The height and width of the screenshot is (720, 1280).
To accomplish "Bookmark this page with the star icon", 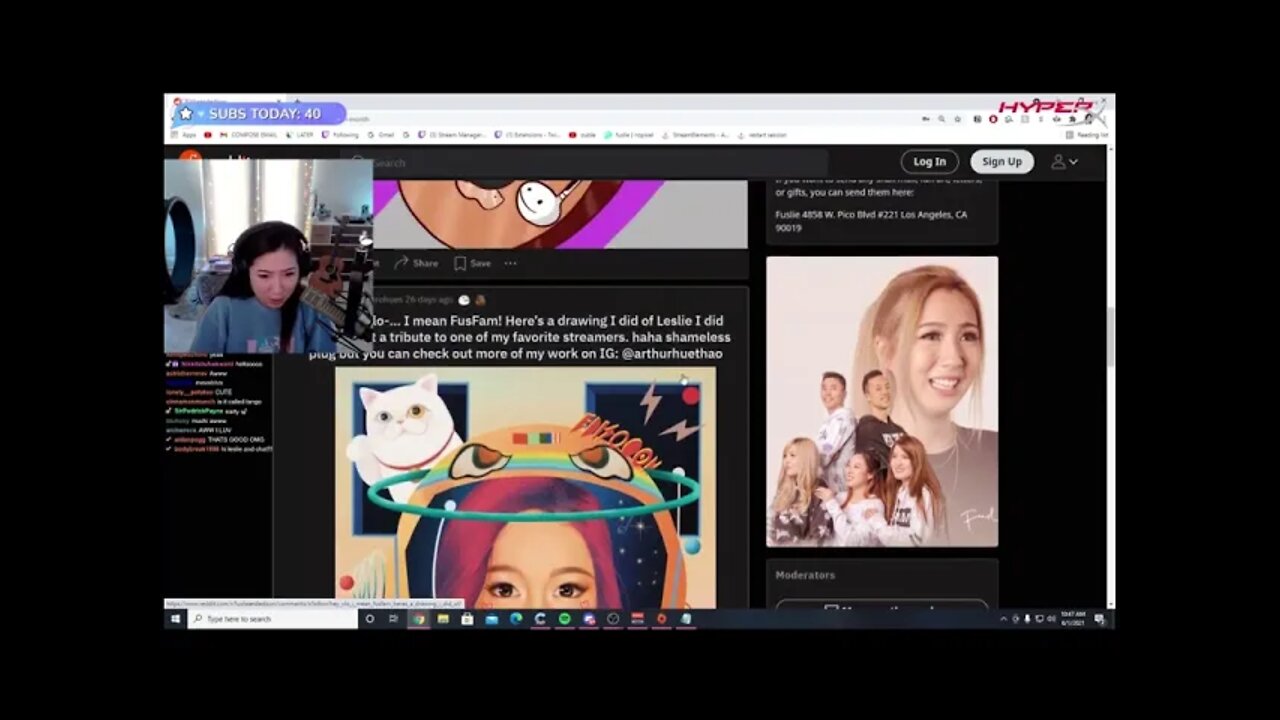I will pos(957,119).
